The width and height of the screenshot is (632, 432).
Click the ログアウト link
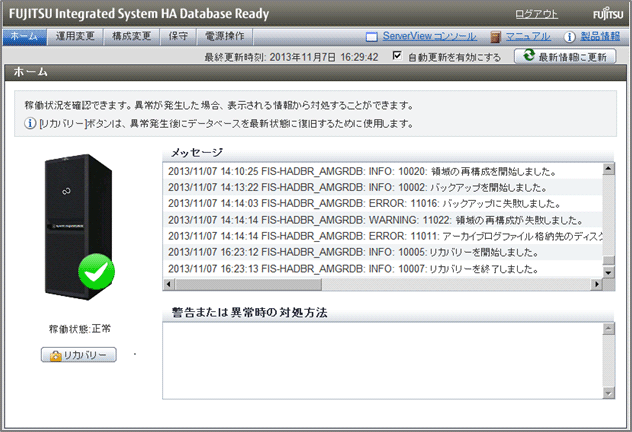[x=536, y=15]
